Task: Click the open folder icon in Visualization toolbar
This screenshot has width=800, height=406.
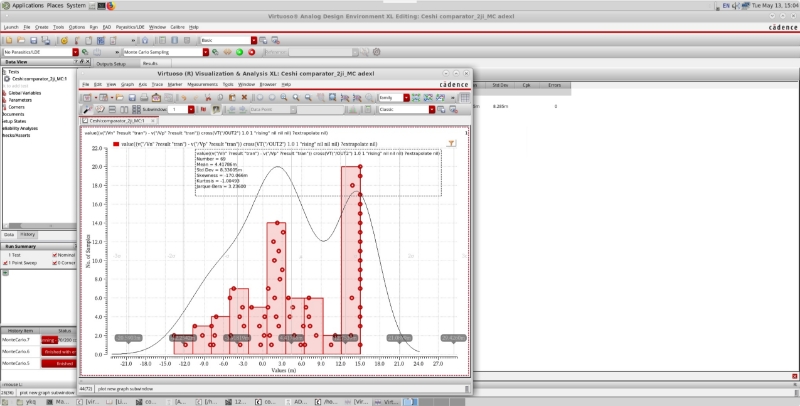Action: [119, 97]
